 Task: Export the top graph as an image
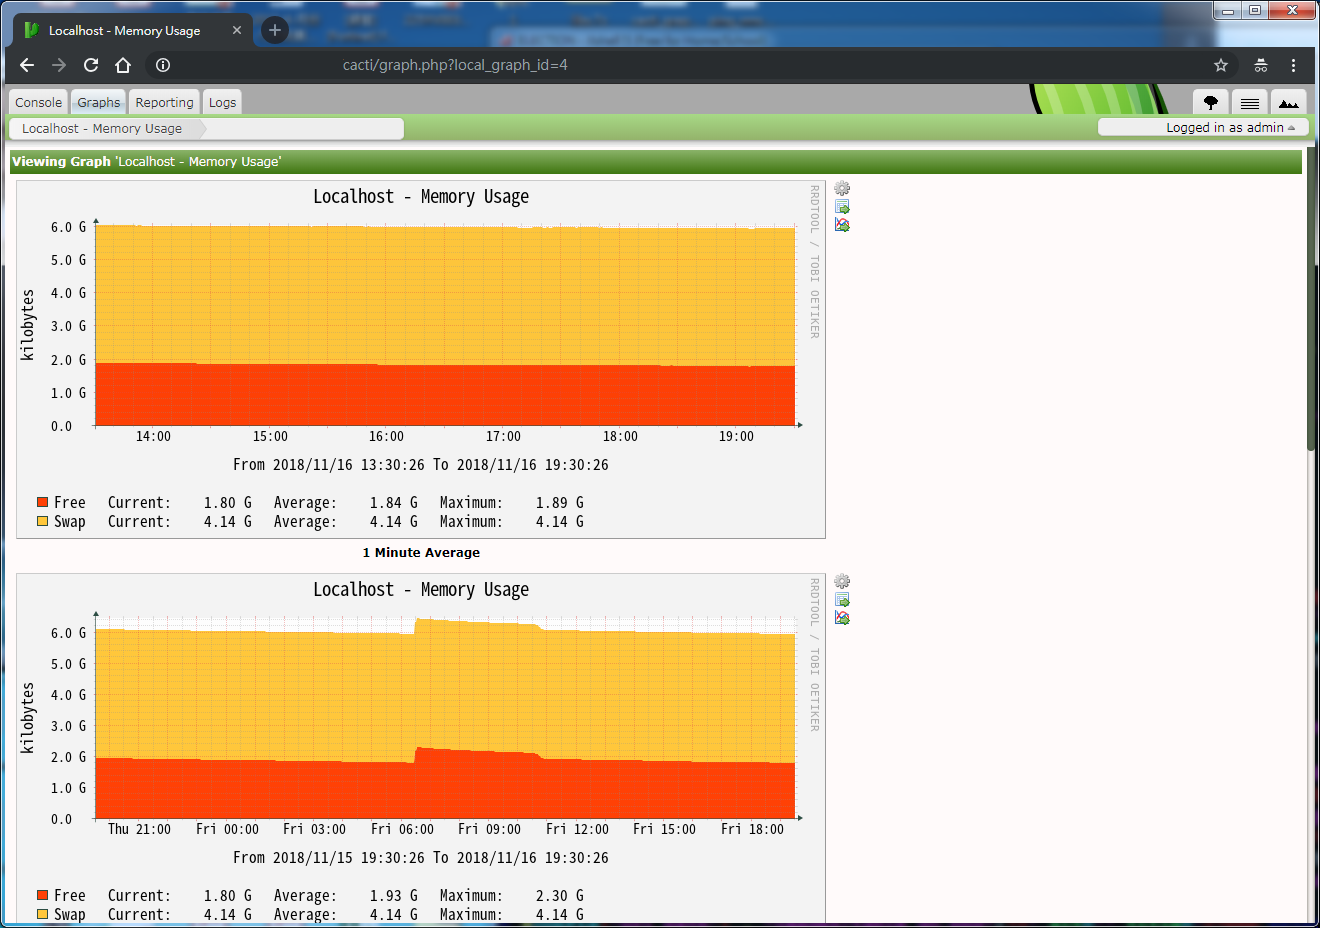click(842, 224)
